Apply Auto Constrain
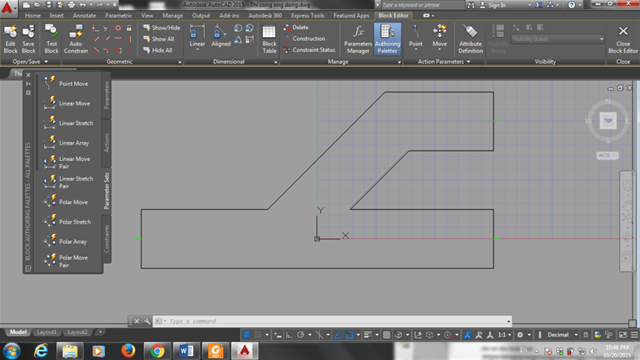Viewport: 640px width, 360px height. [x=76, y=39]
